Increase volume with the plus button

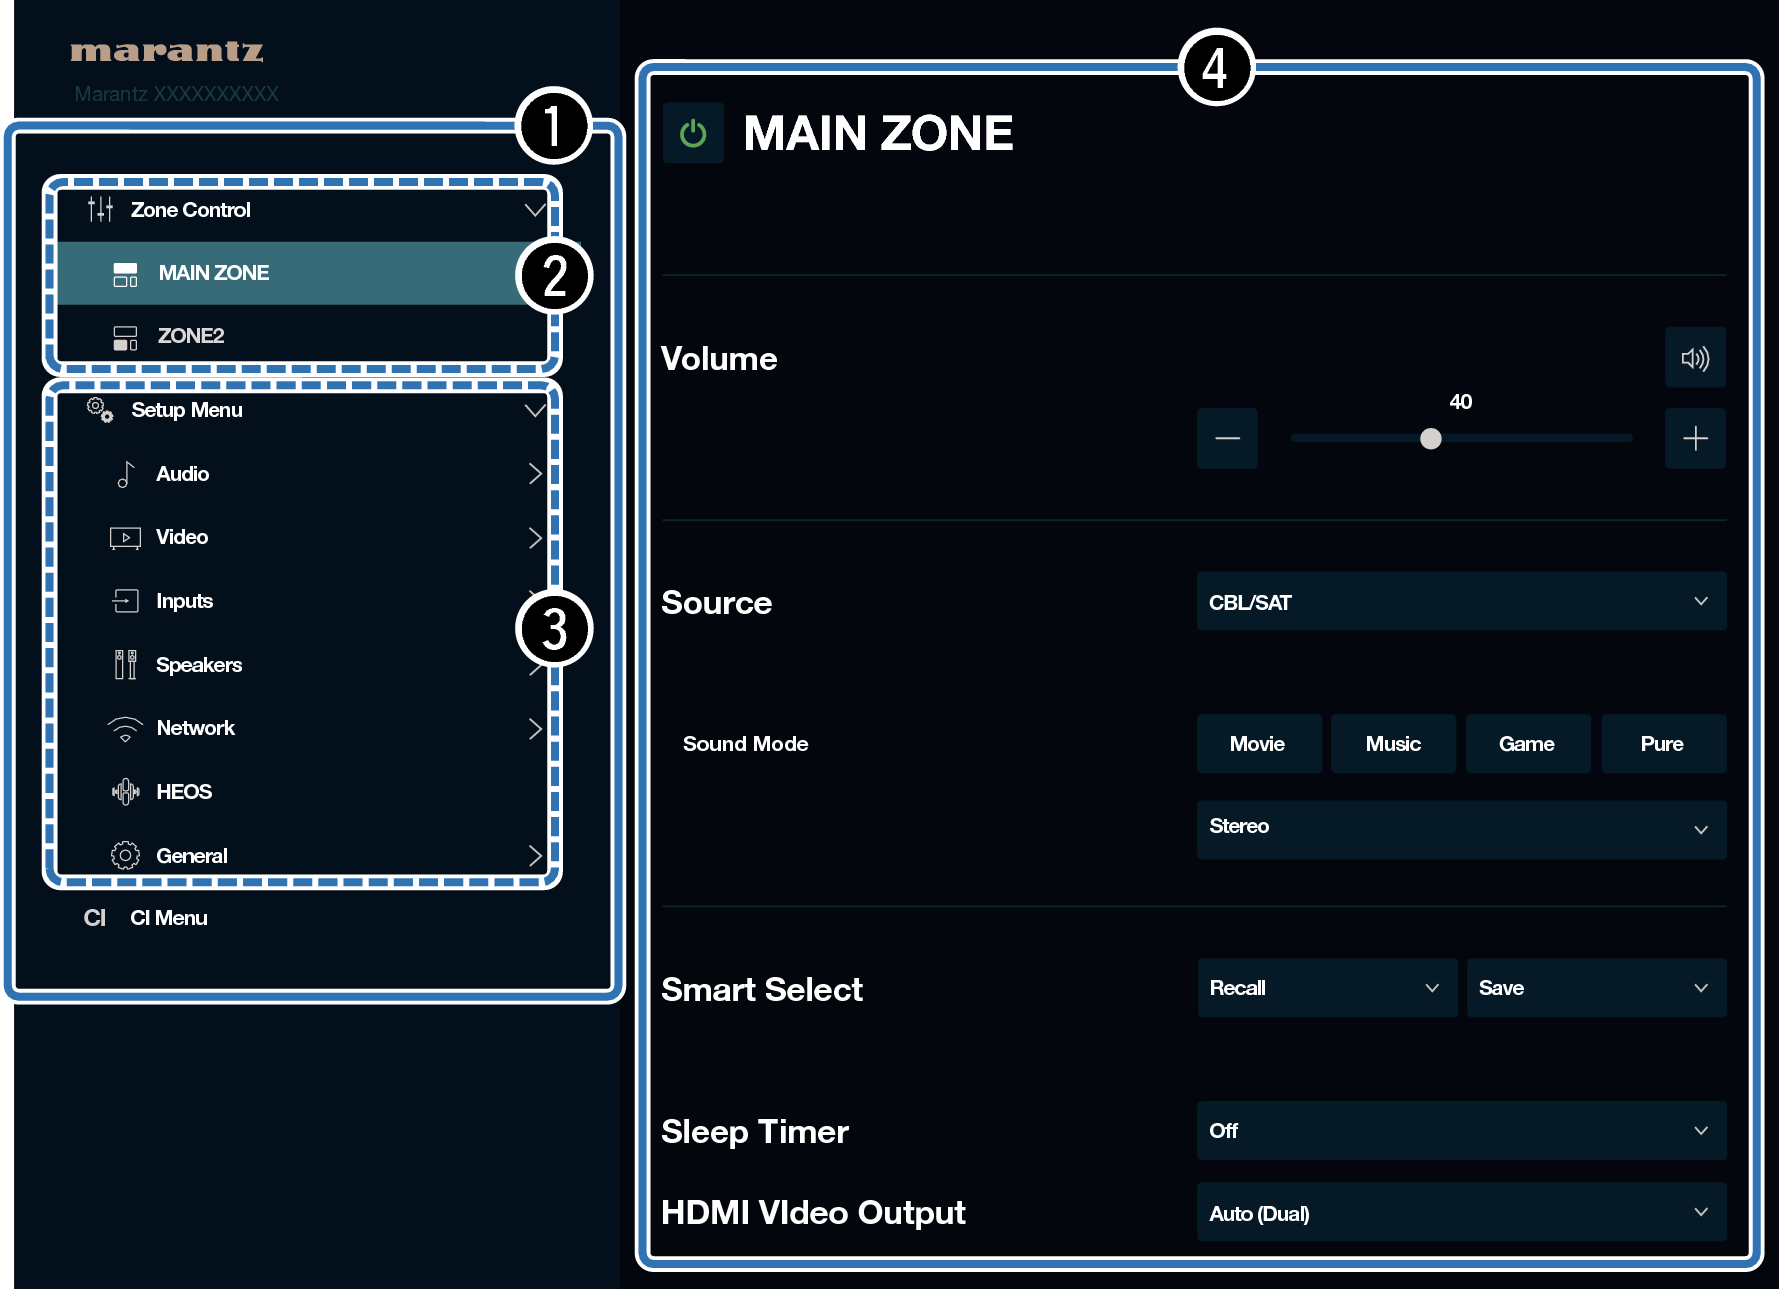[x=1694, y=438]
